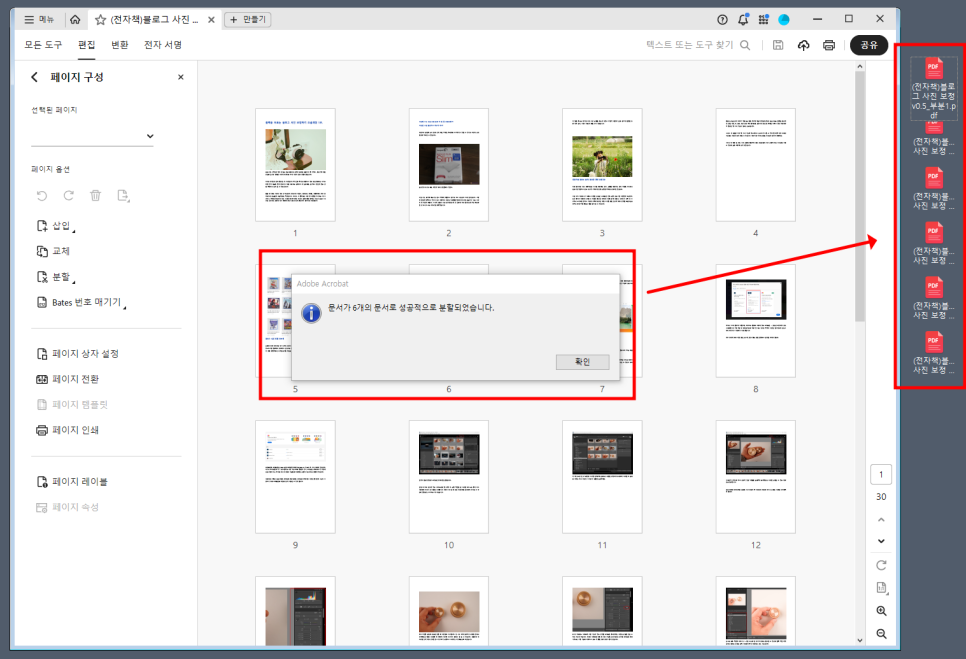Switch to the 편집 tab
This screenshot has height=659, width=966.
click(86, 45)
